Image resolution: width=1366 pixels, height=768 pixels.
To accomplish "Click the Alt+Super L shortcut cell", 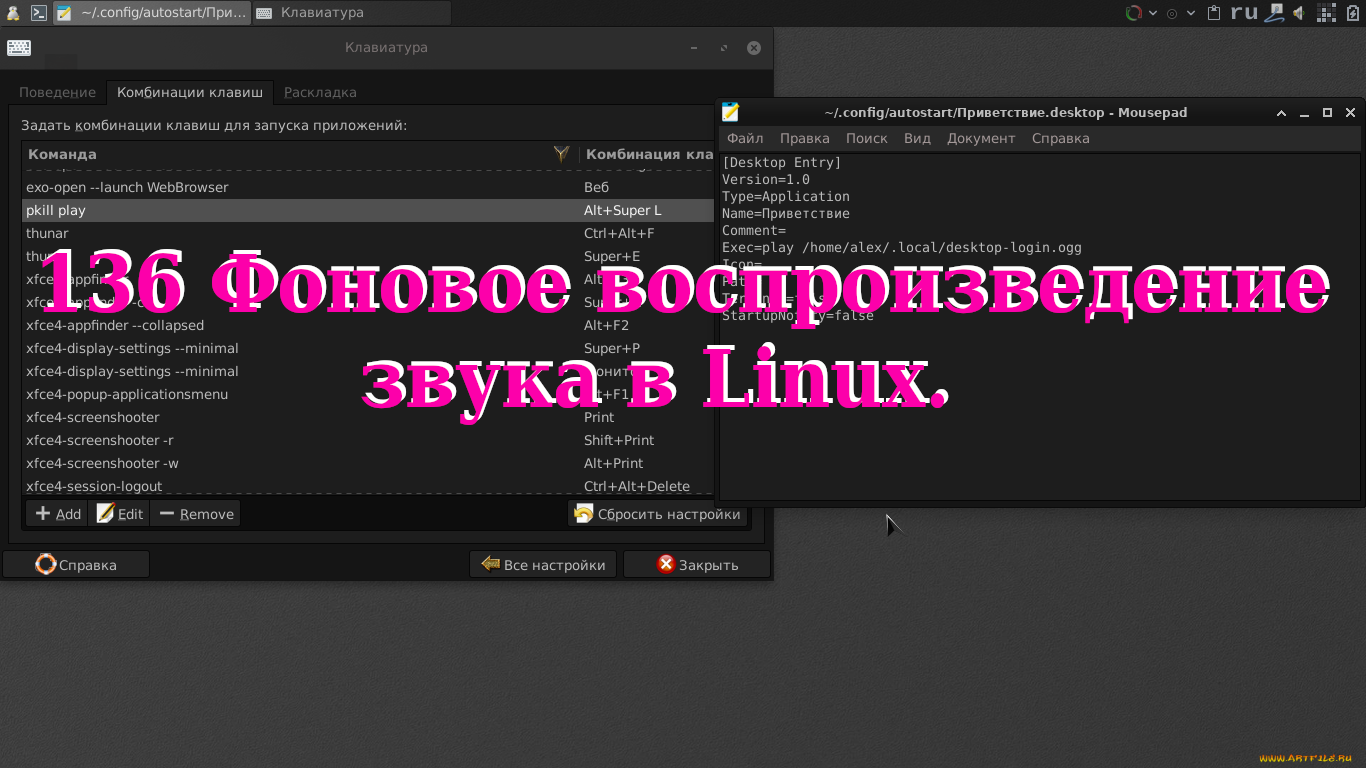I will (623, 210).
